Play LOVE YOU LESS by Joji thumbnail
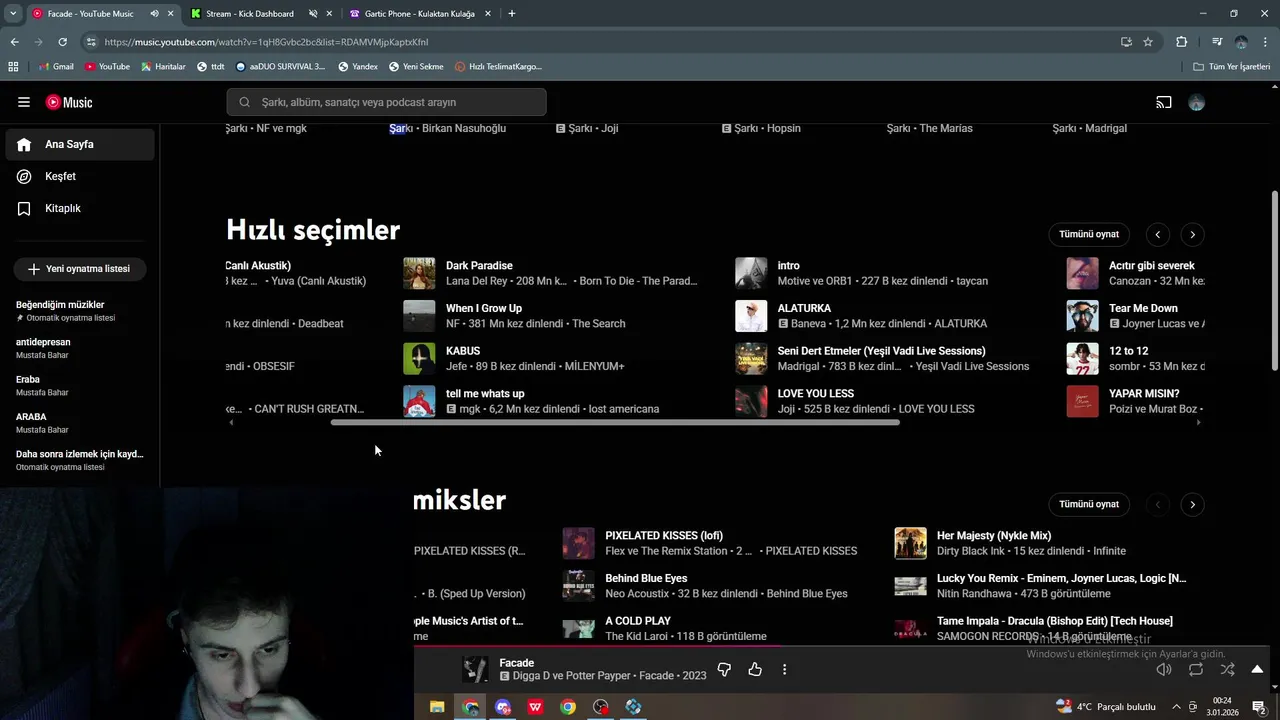 click(x=751, y=401)
